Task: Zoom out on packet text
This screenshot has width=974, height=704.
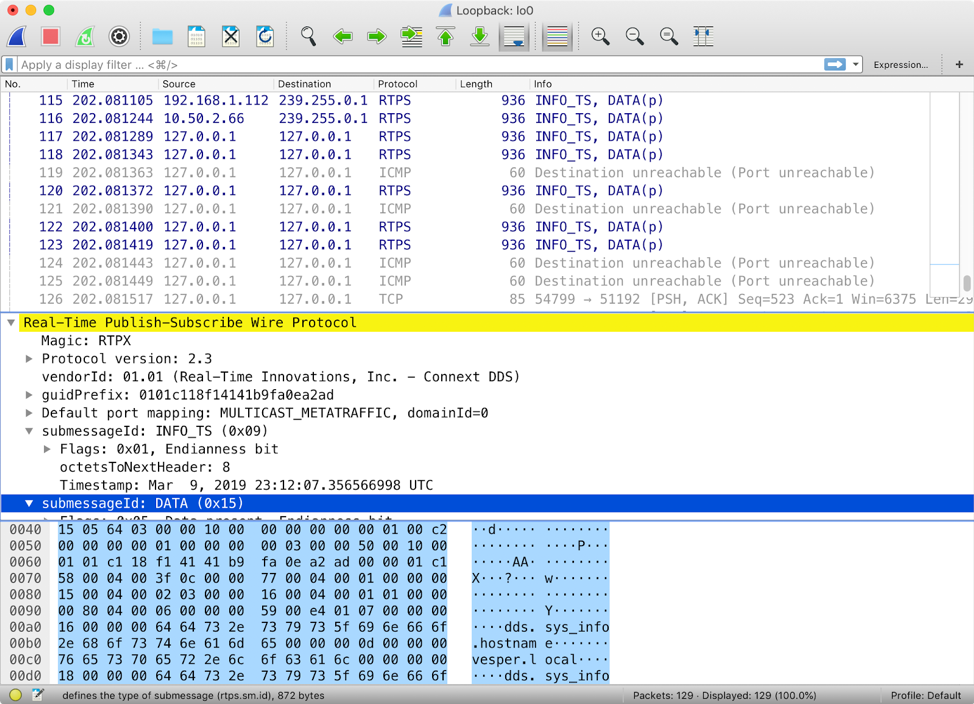Action: tap(634, 37)
